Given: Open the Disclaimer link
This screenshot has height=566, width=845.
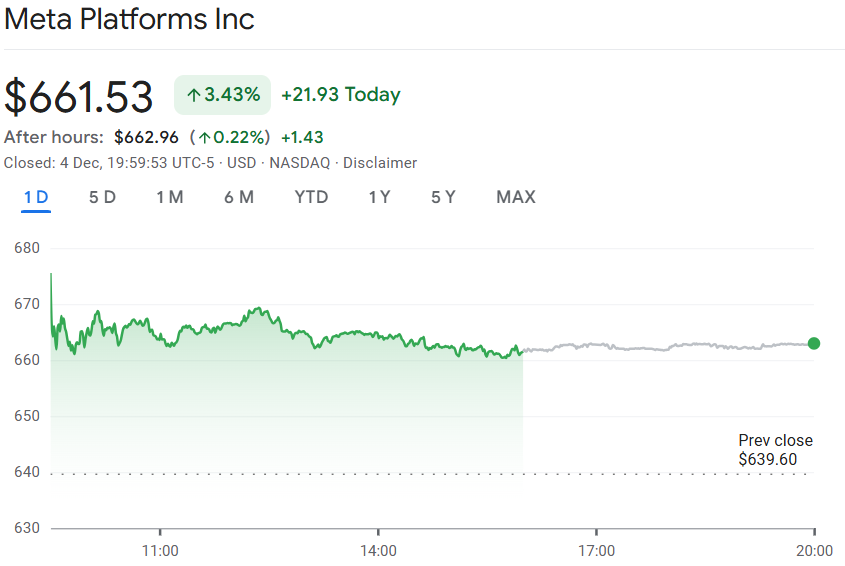Looking at the screenshot, I should tap(379, 163).
